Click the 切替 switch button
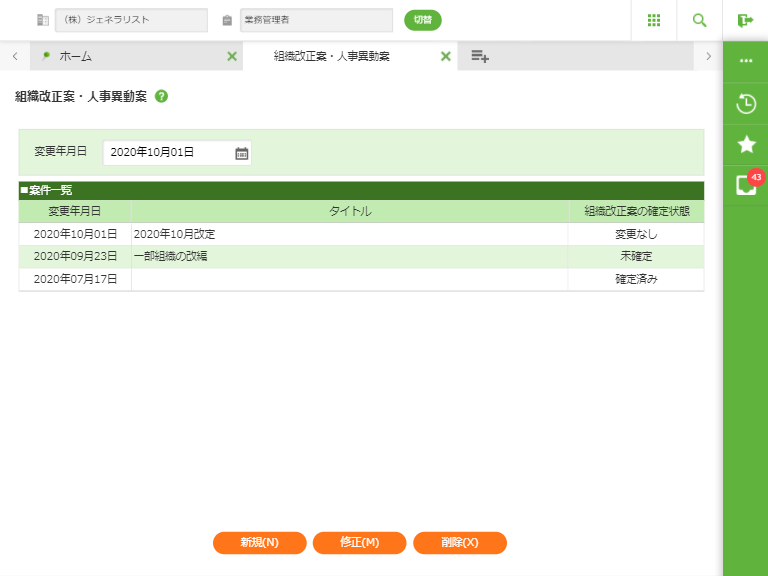 point(422,20)
